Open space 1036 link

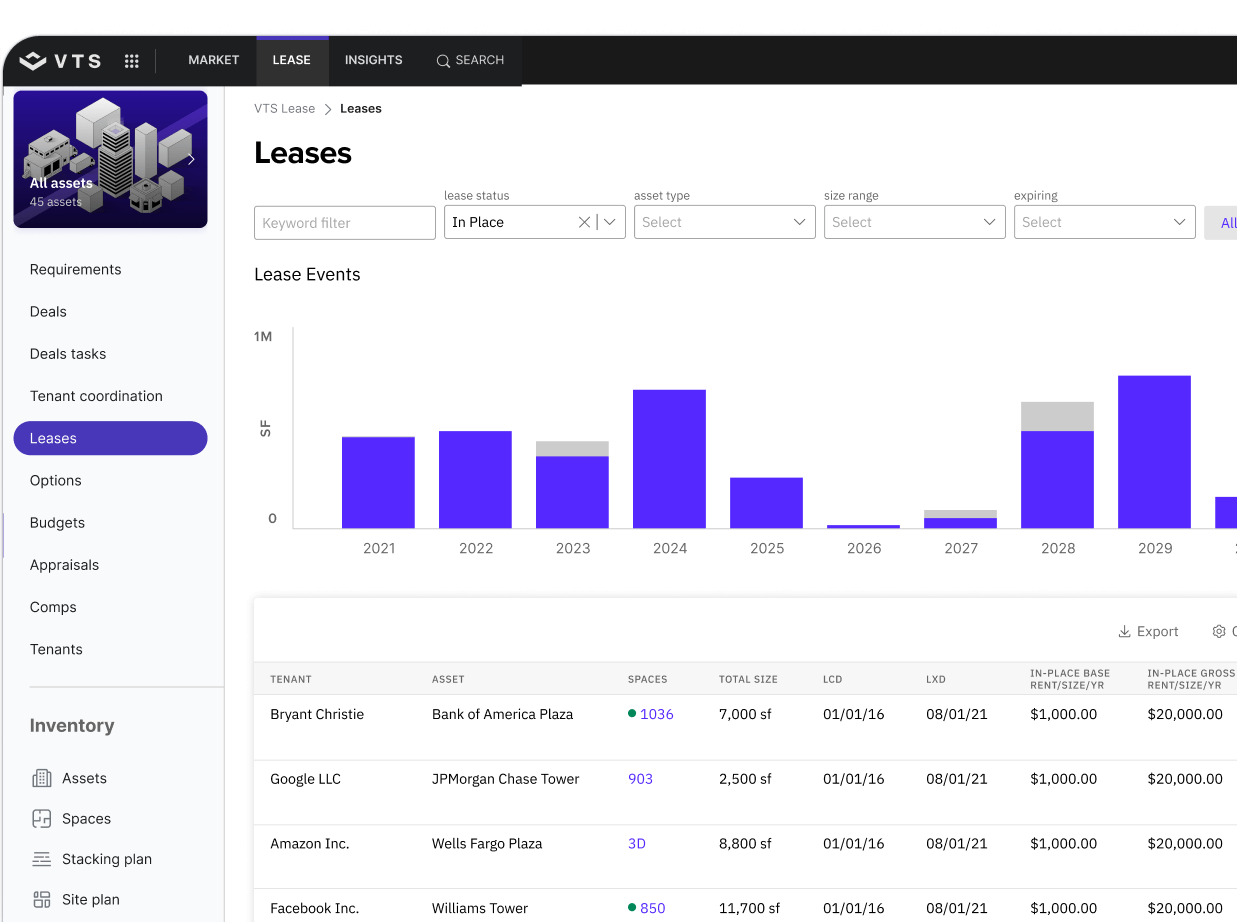[657, 714]
